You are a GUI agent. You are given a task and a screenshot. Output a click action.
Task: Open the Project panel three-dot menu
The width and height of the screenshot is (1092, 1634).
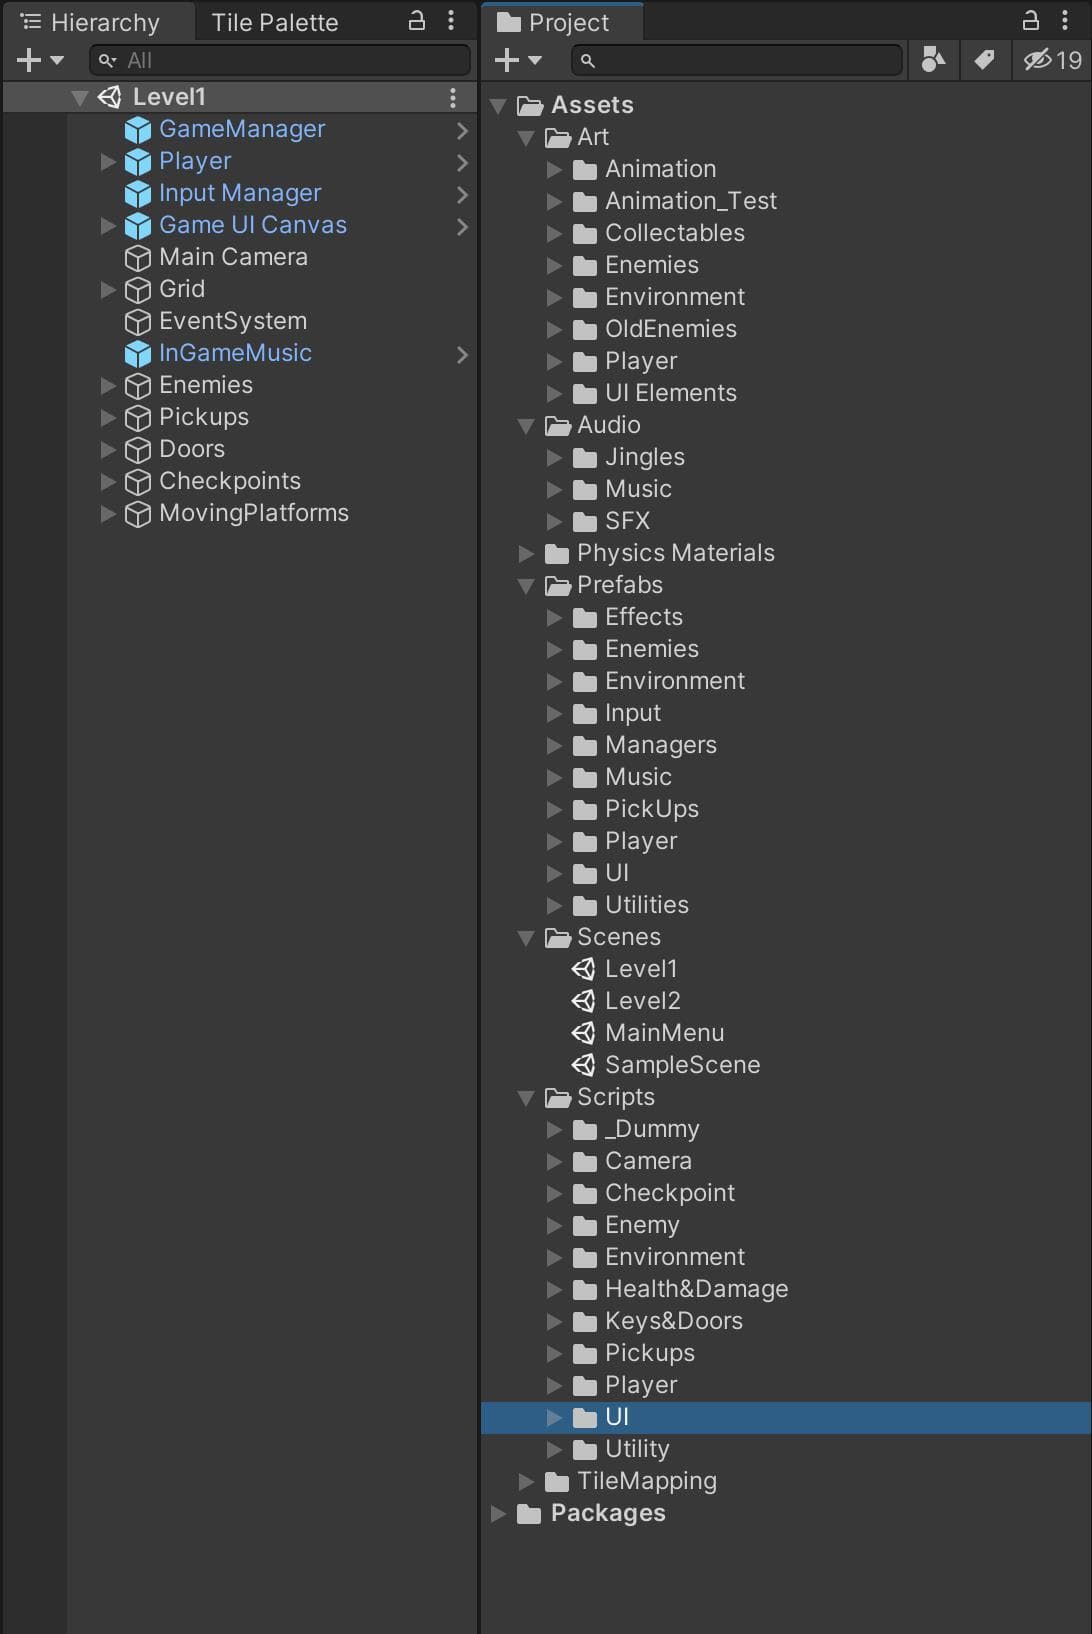tap(1065, 21)
